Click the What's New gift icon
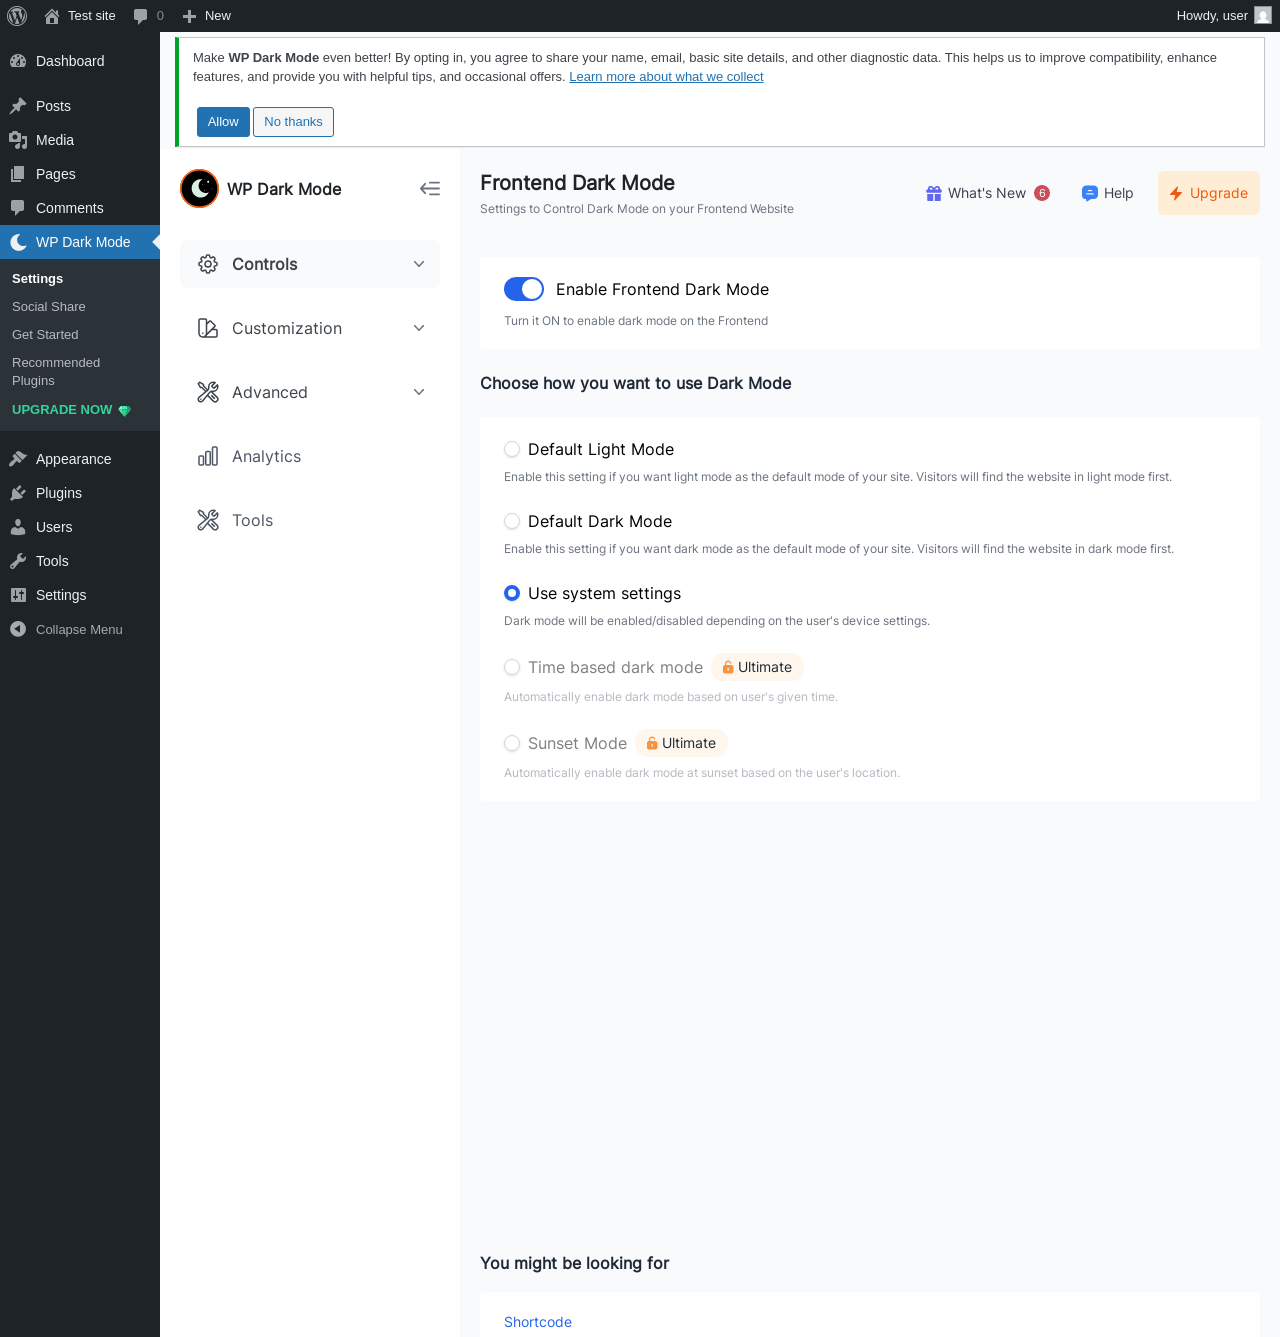Viewport: 1280px width, 1337px height. click(x=934, y=193)
